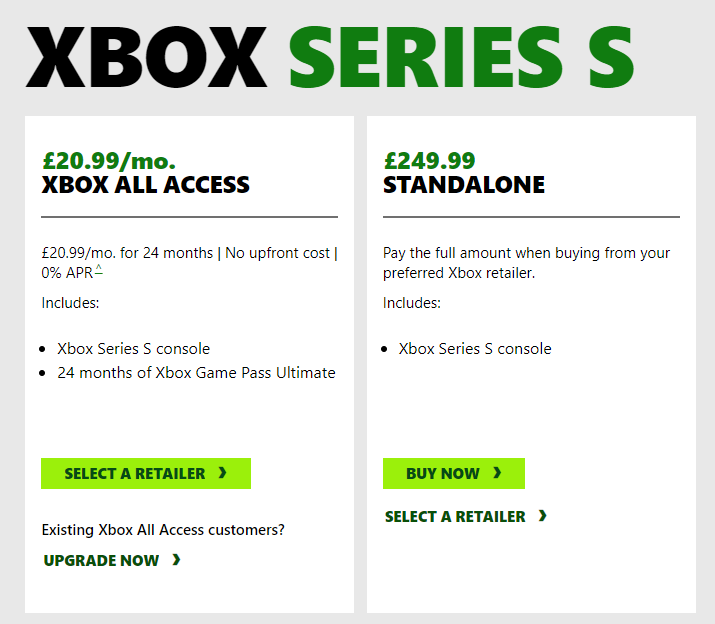Click the Pay the full amount description

[526, 262]
